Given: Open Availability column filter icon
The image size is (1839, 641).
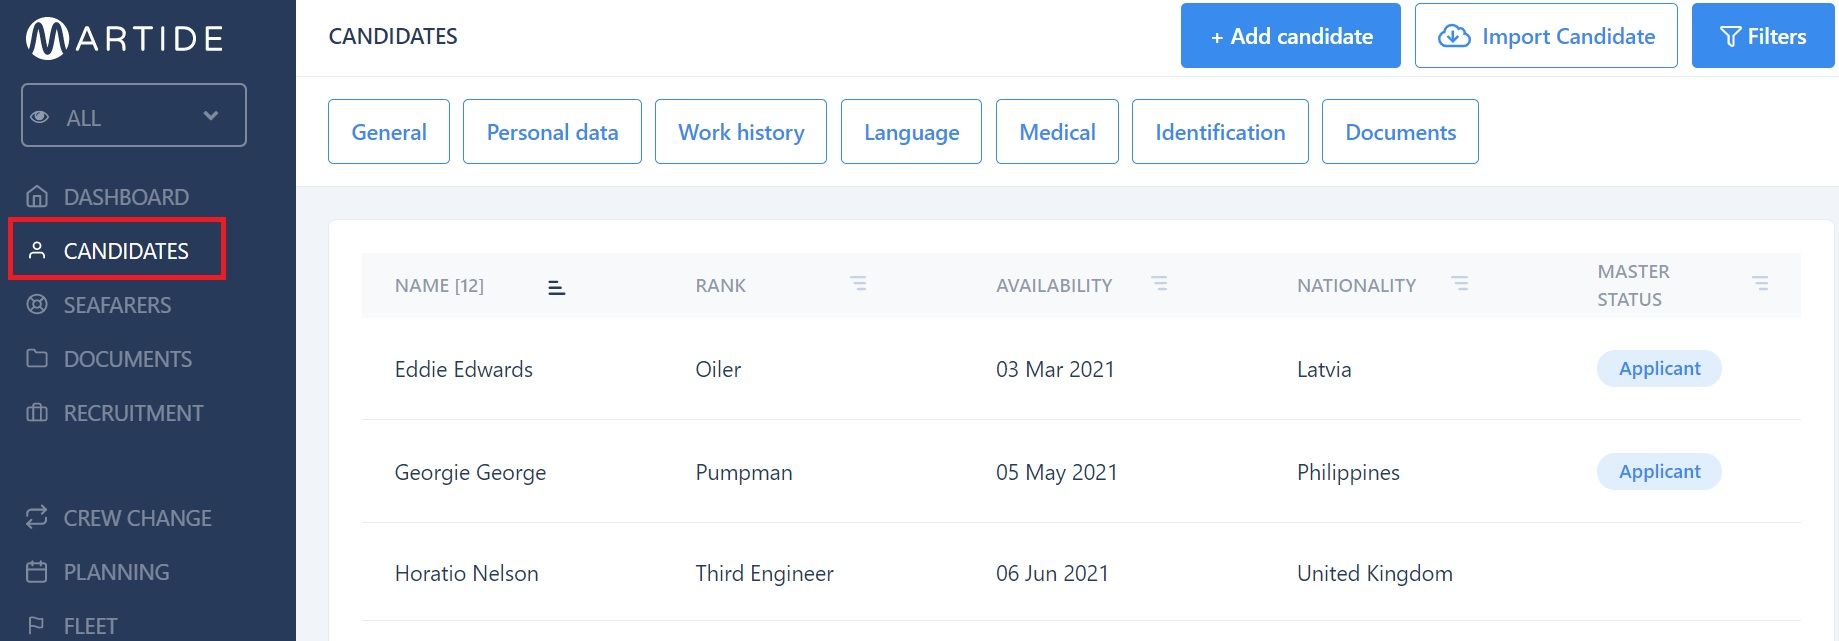Looking at the screenshot, I should point(1159,284).
